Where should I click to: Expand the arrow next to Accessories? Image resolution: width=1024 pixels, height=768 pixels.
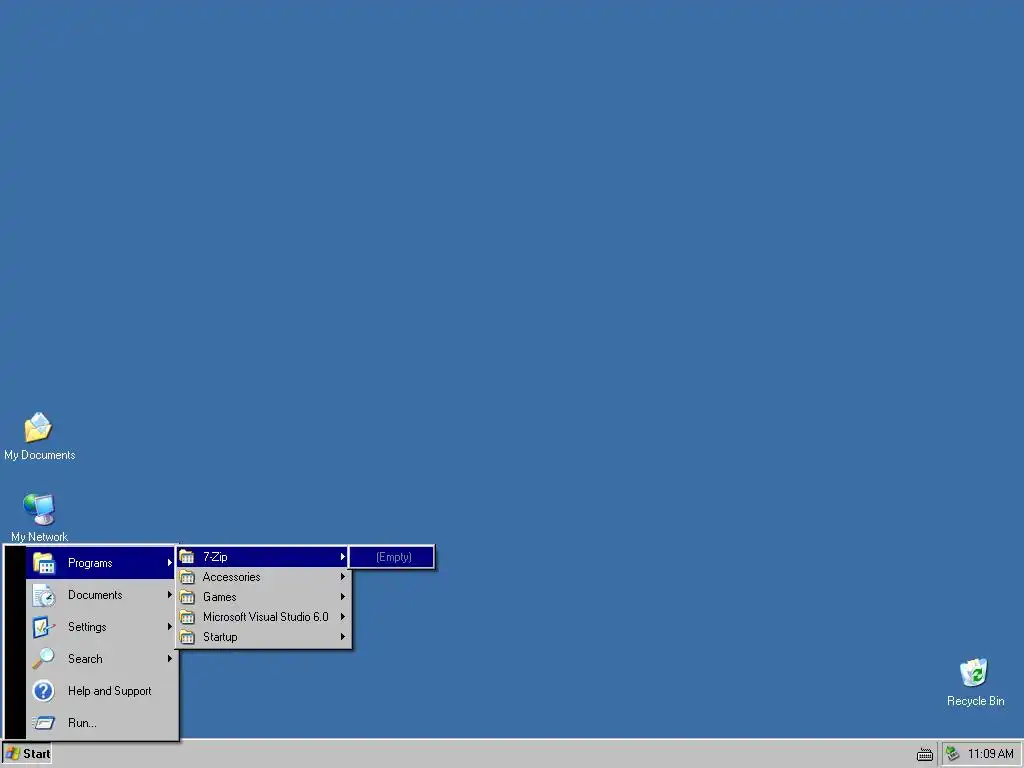pos(343,577)
